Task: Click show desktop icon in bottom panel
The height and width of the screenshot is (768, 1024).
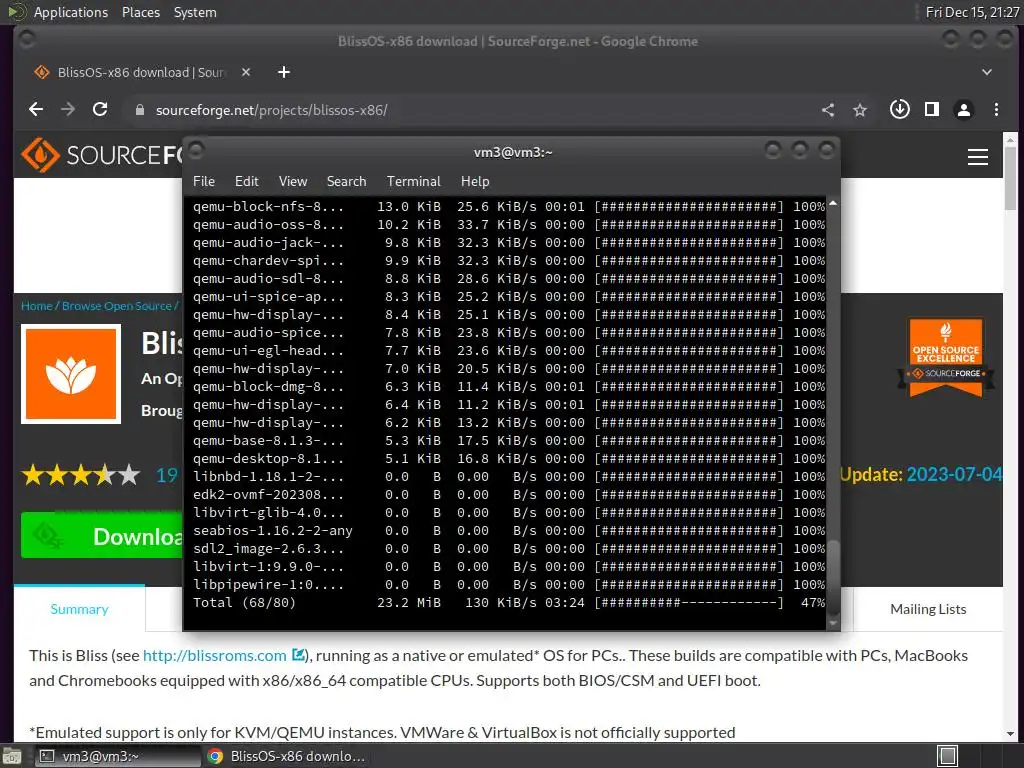Action: point(12,756)
